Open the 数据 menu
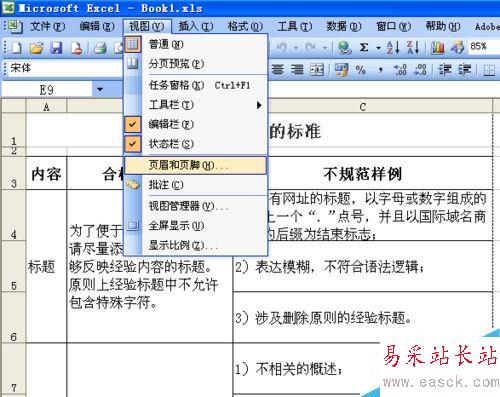Image resolution: width=500 pixels, height=397 pixels. [344, 26]
